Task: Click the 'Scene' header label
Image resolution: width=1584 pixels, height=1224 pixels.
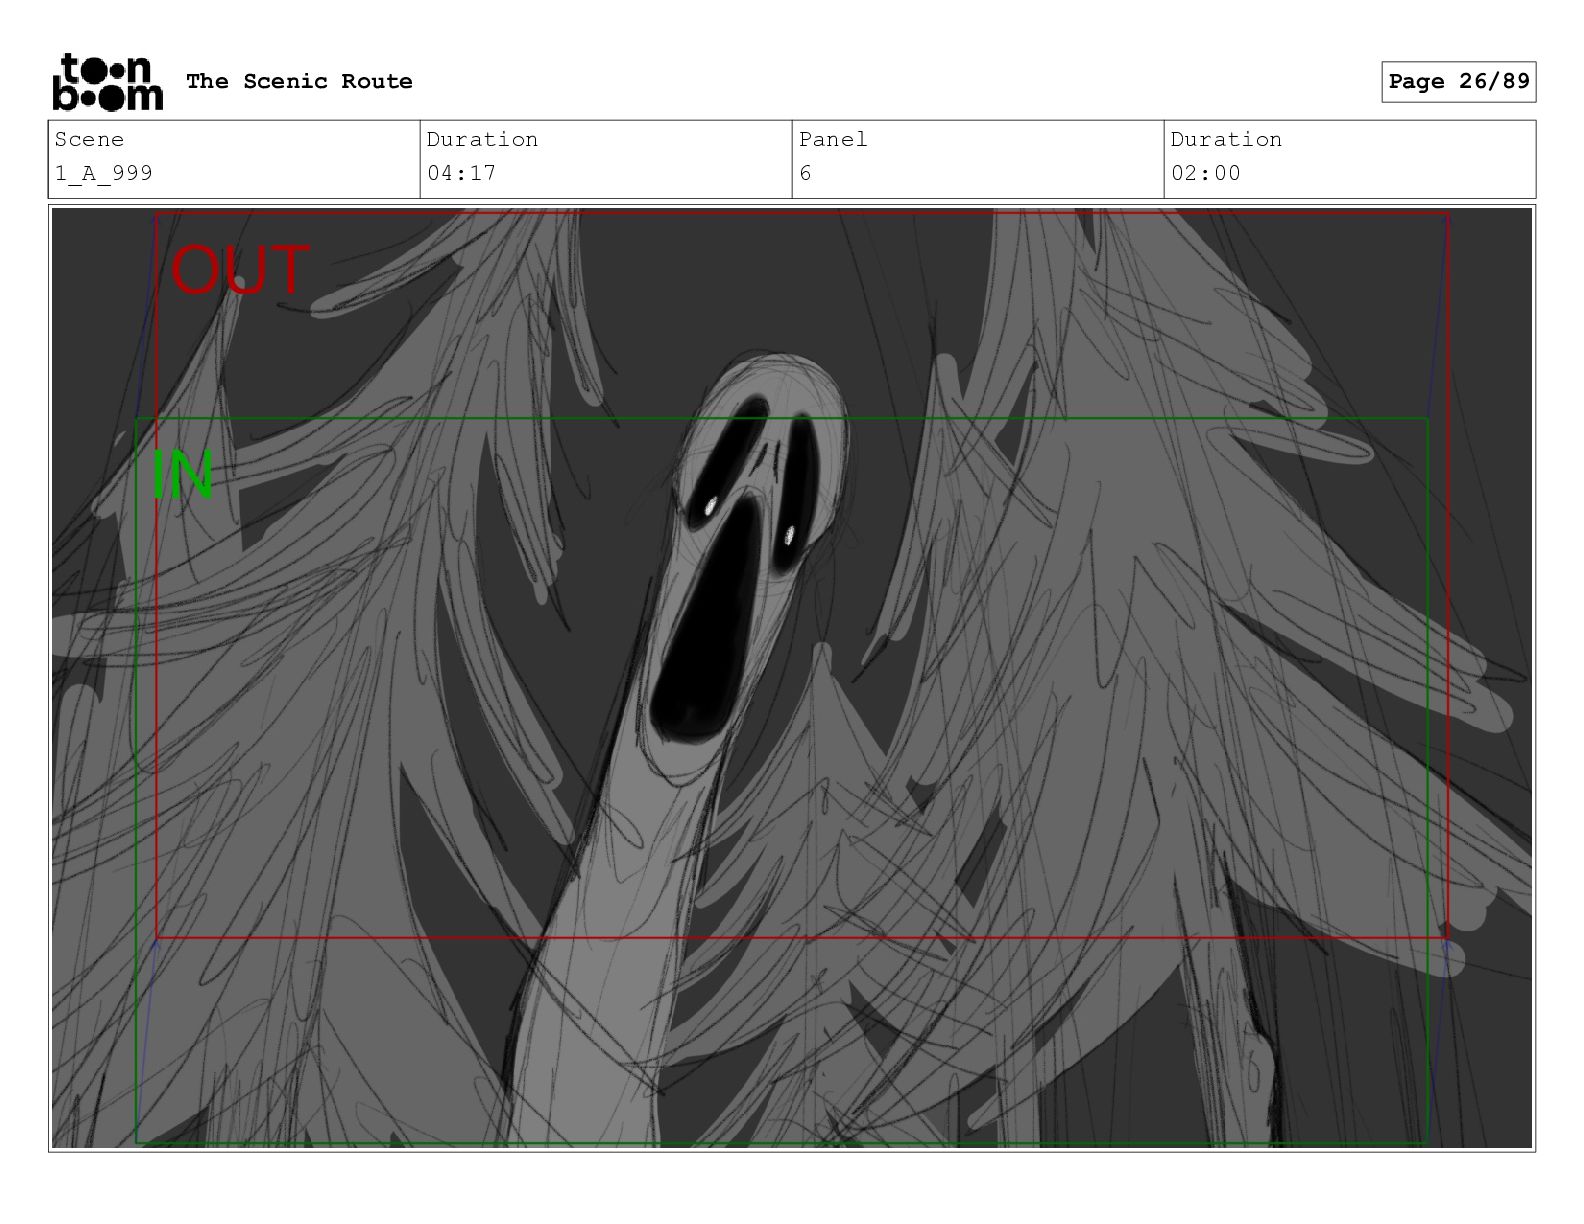Action: click(89, 140)
